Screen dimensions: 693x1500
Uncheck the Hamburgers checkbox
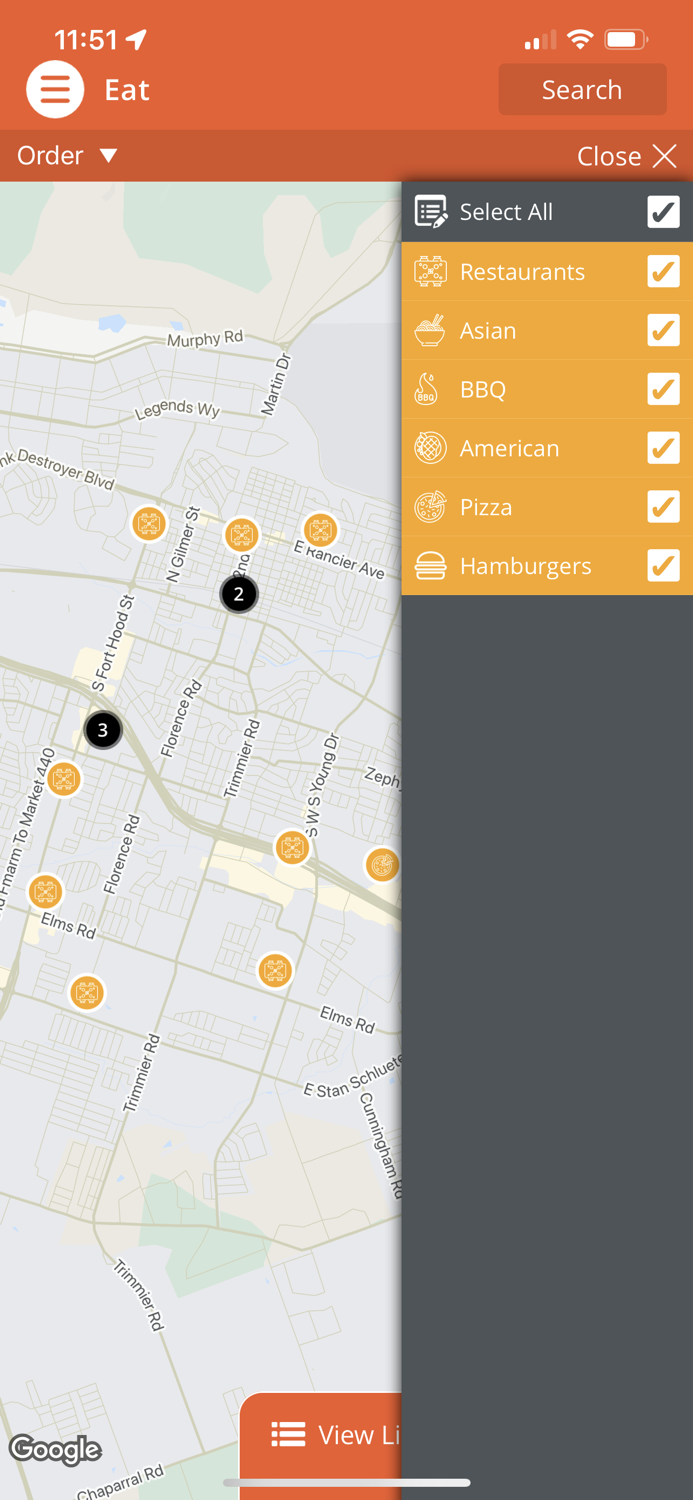[x=663, y=566]
